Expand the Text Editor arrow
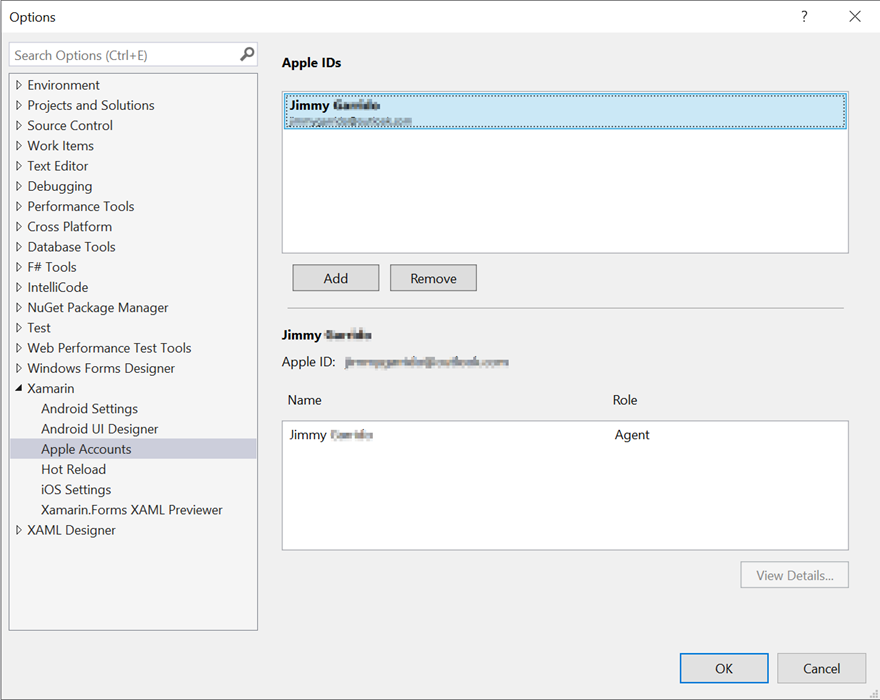Viewport: 880px width, 700px height. coord(19,166)
